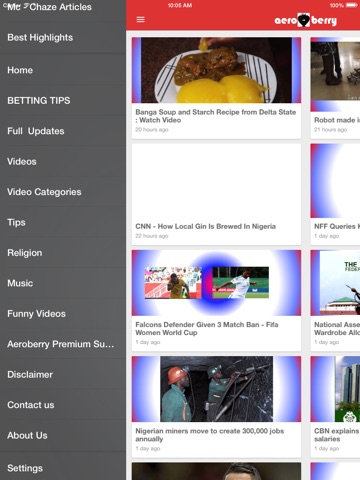Tap the battery status icon
This screenshot has width=360, height=480.
click(351, 5)
